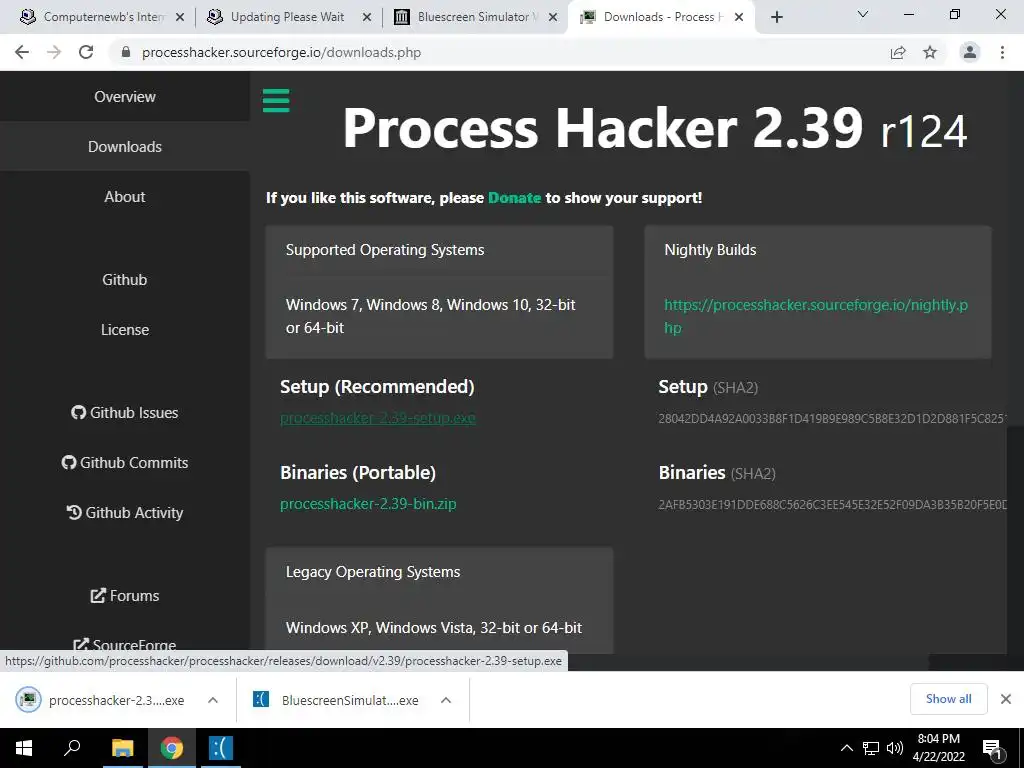Open the About sidebar item

coord(125,197)
